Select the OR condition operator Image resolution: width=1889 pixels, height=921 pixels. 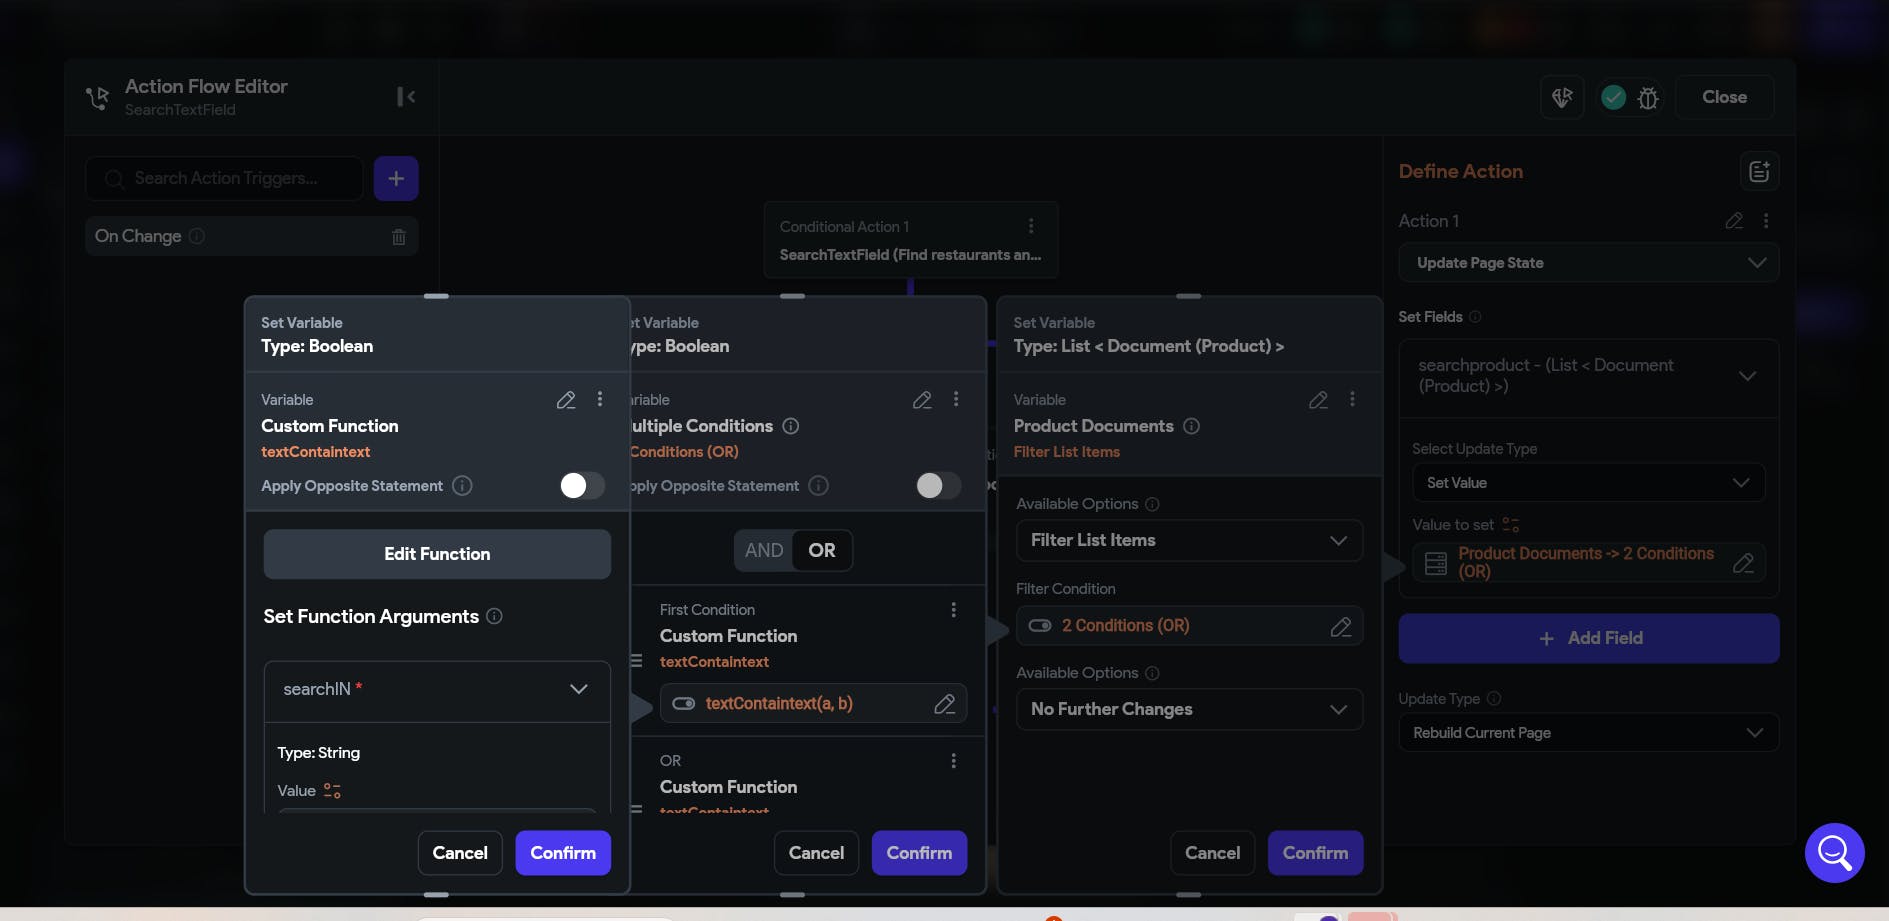pos(822,551)
